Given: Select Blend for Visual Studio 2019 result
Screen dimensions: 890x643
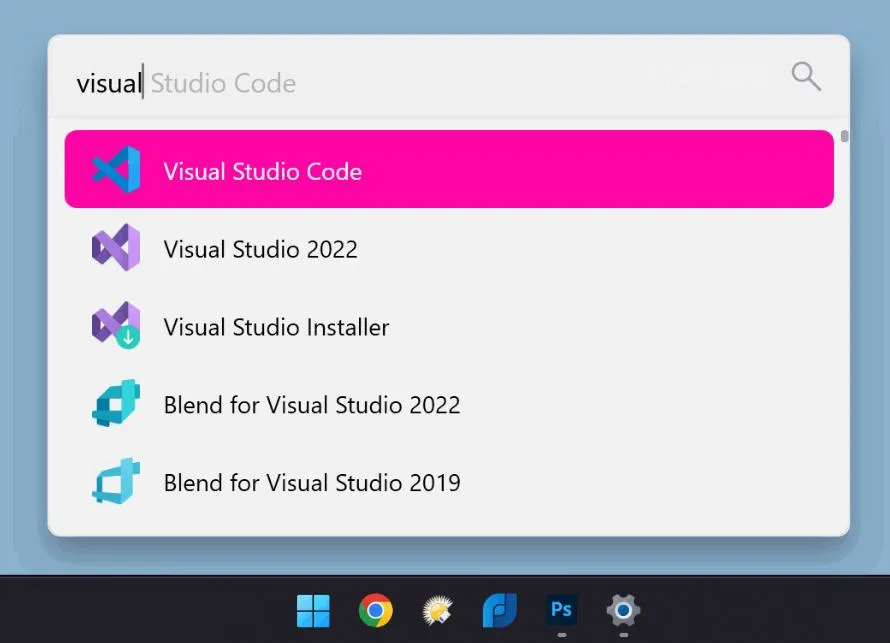Looking at the screenshot, I should (x=449, y=481).
